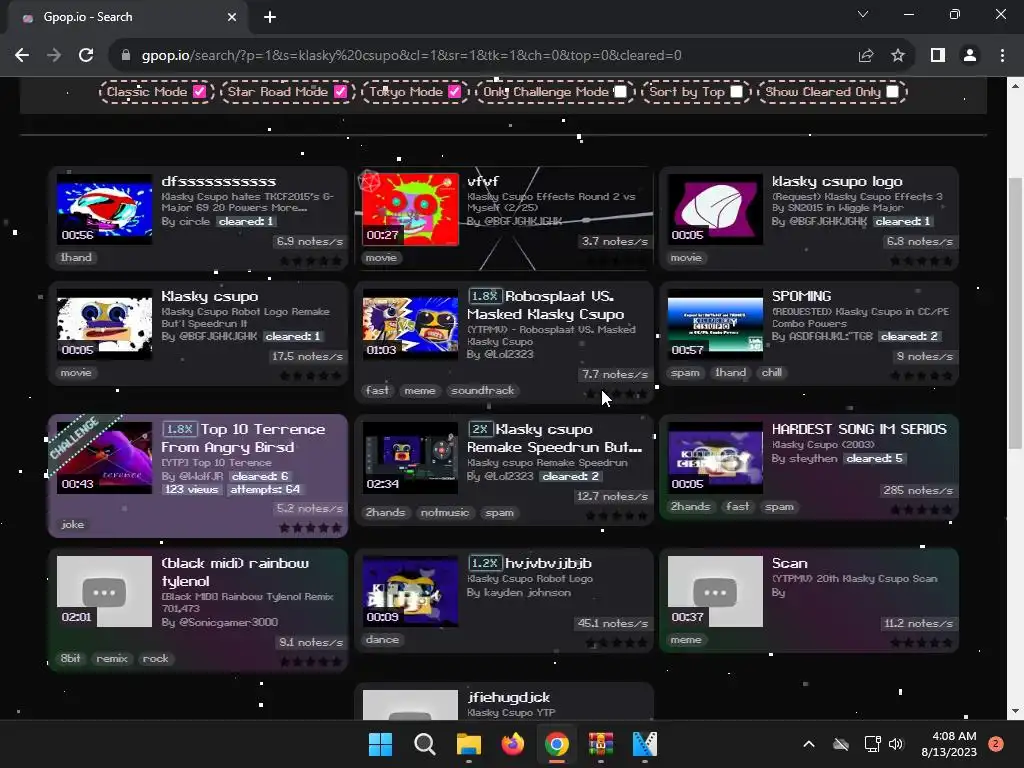Click the page vertical scrollbar
Screen dimensions: 1024x768
point(1015,313)
